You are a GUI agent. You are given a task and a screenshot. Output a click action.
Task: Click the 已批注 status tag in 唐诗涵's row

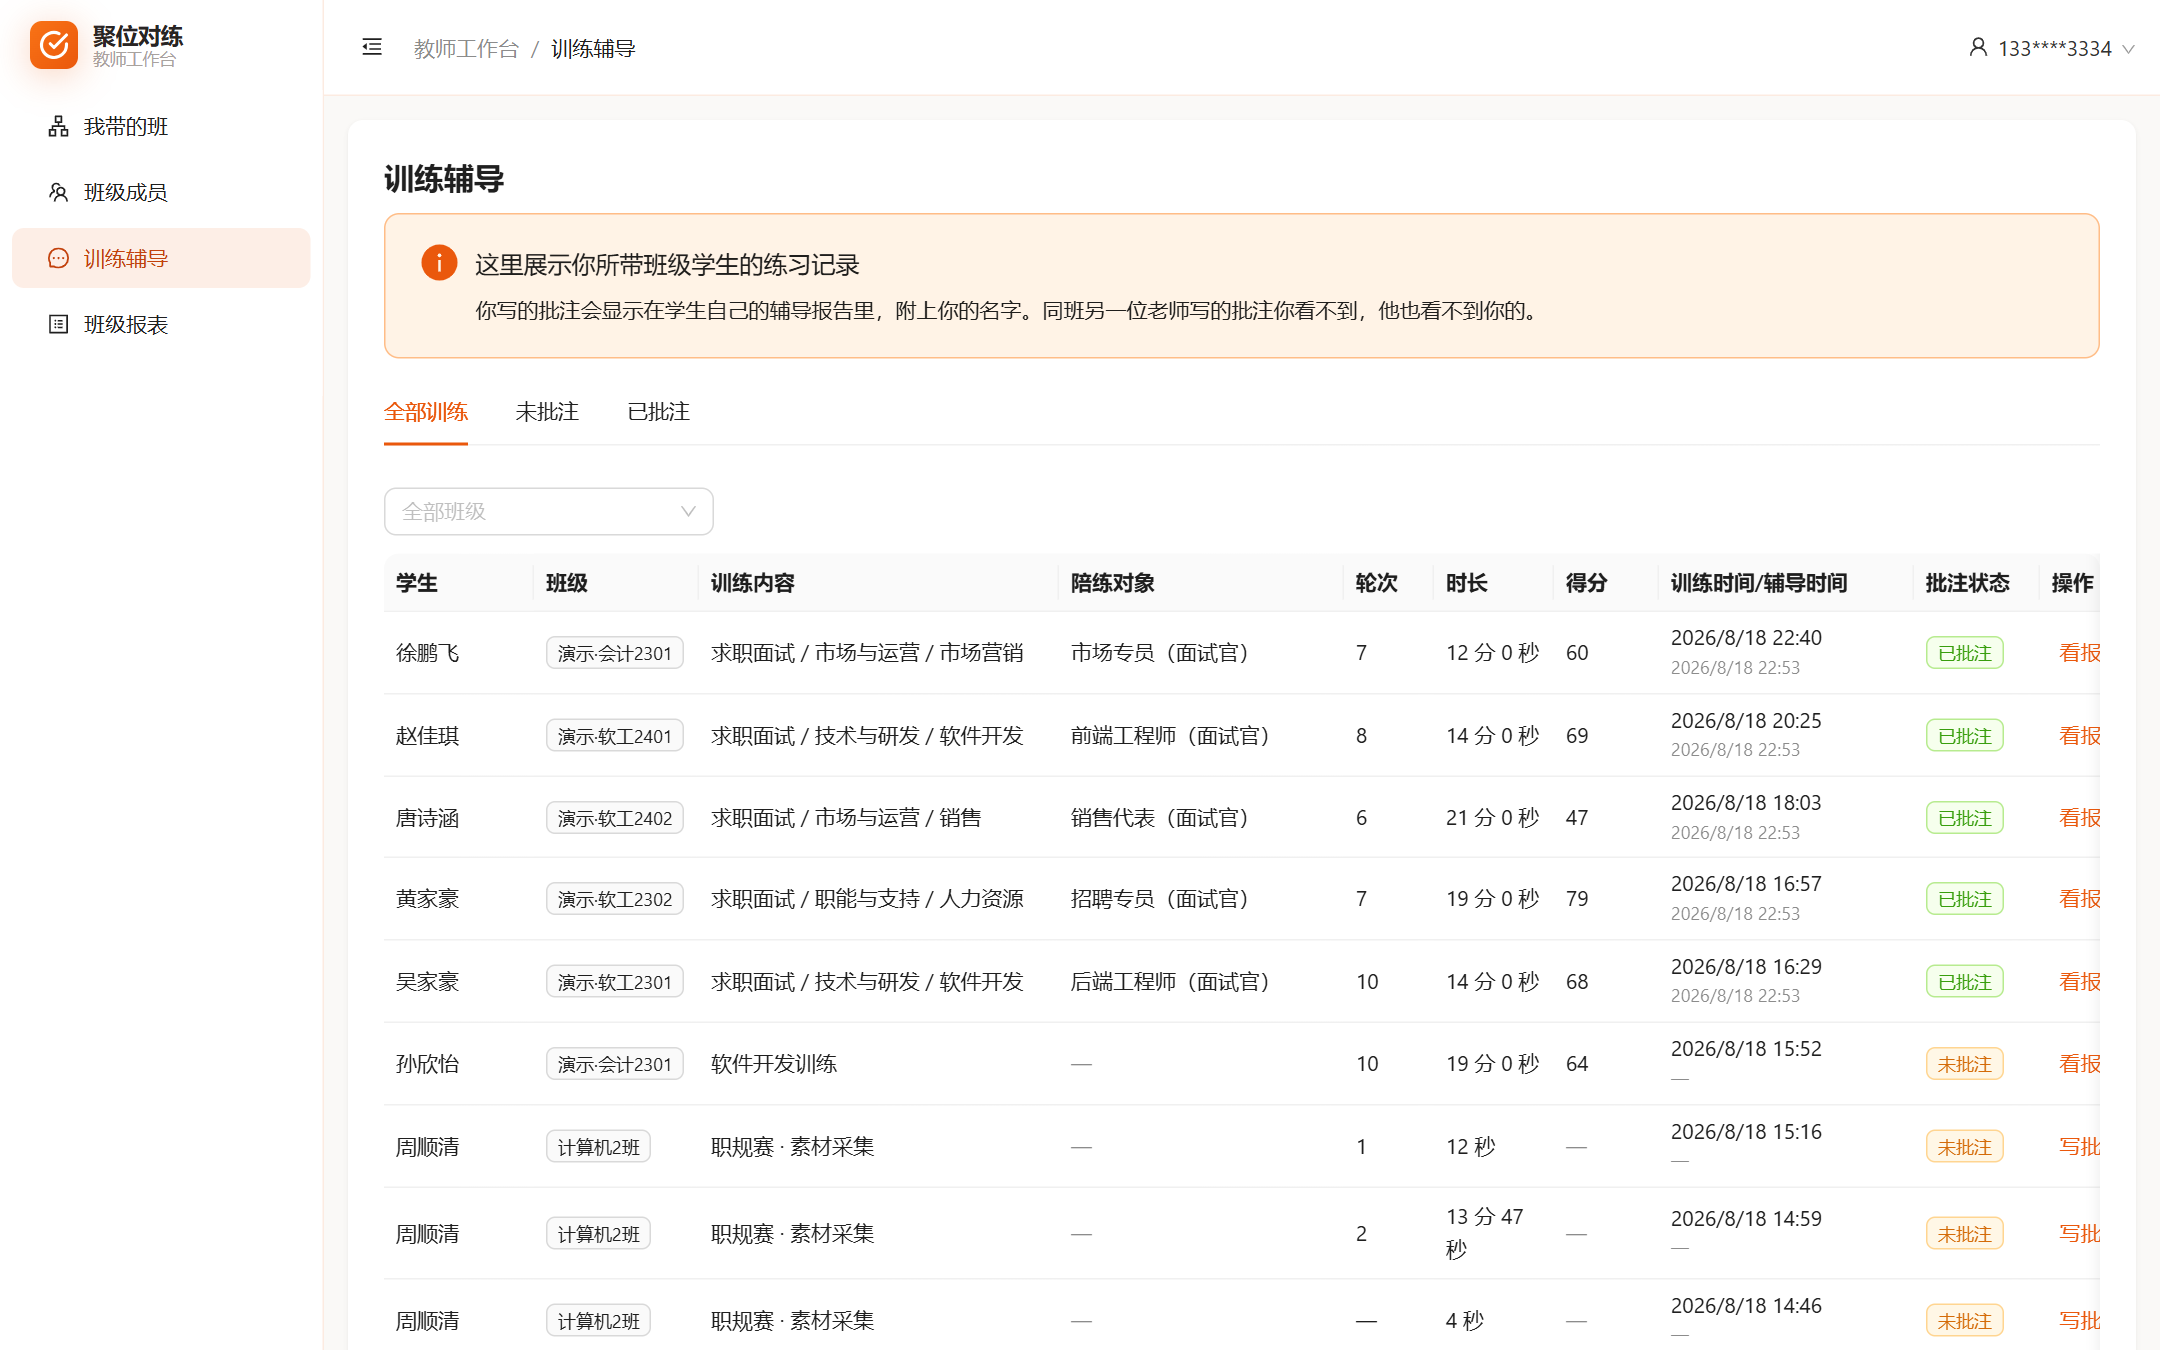point(1965,818)
